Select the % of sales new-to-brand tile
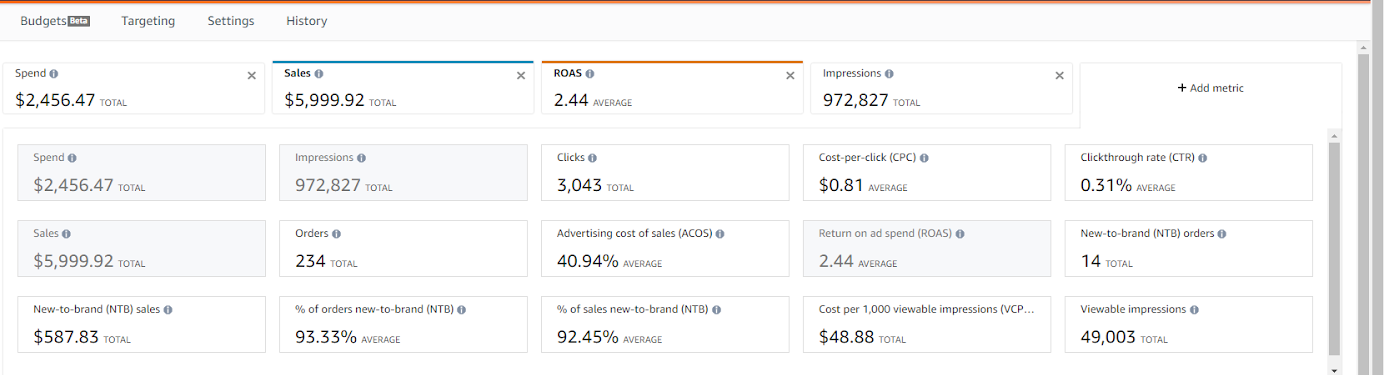Image resolution: width=1384 pixels, height=375 pixels. [665, 325]
